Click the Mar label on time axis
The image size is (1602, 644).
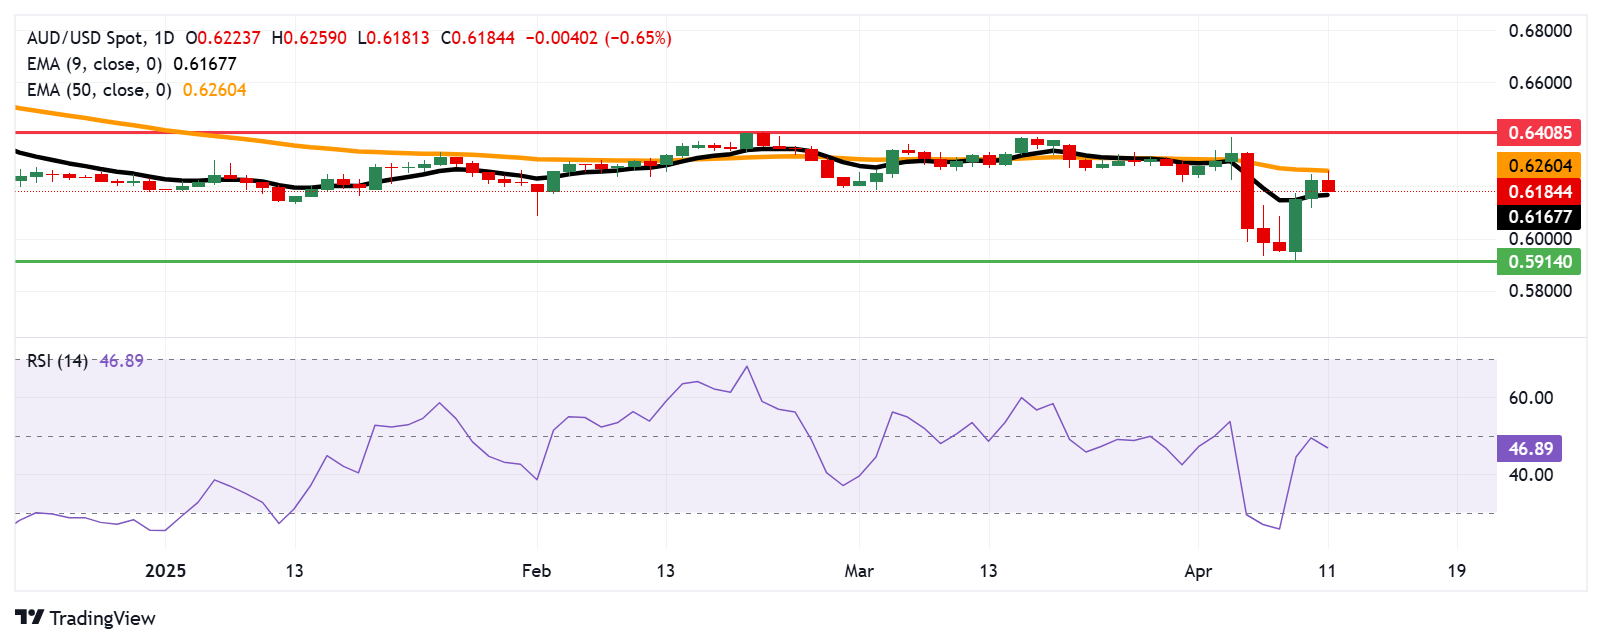click(859, 571)
